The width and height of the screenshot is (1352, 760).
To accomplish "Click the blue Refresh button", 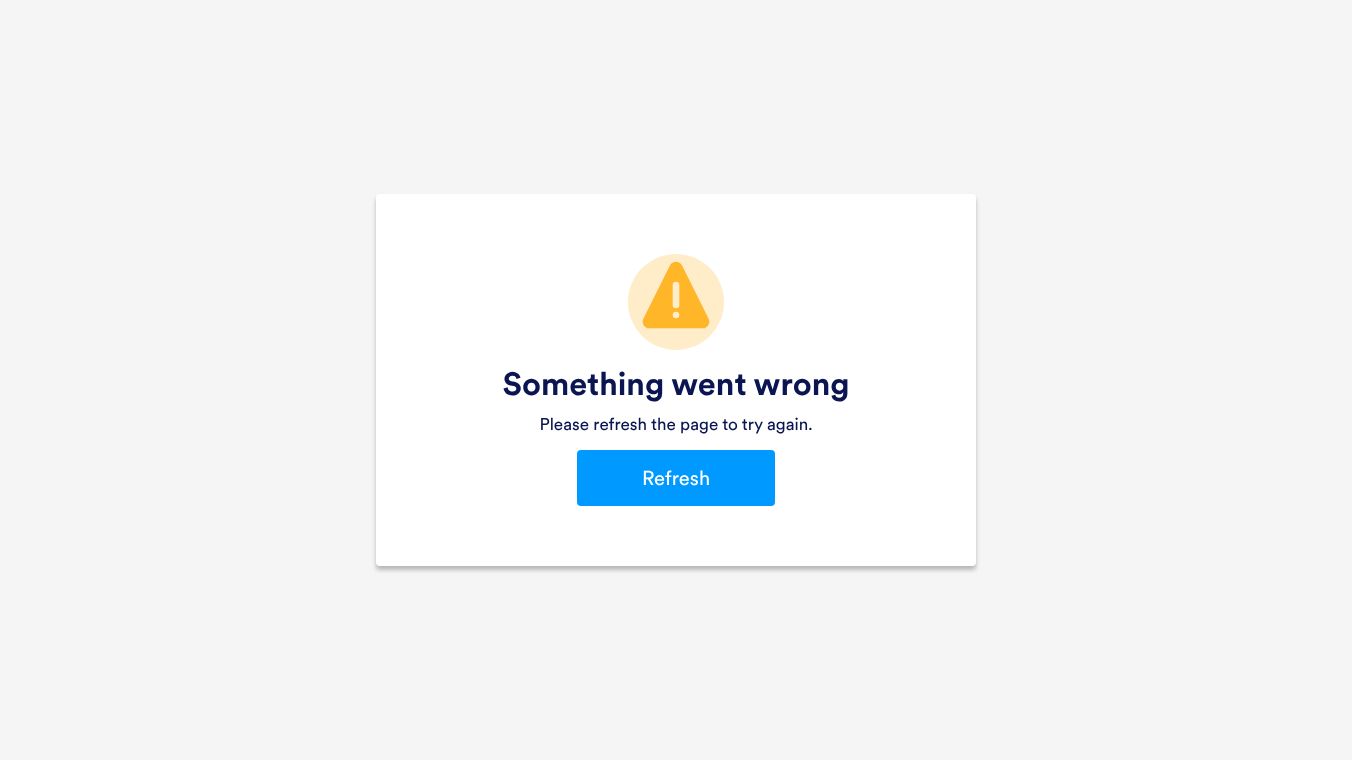I will pyautogui.click(x=676, y=478).
